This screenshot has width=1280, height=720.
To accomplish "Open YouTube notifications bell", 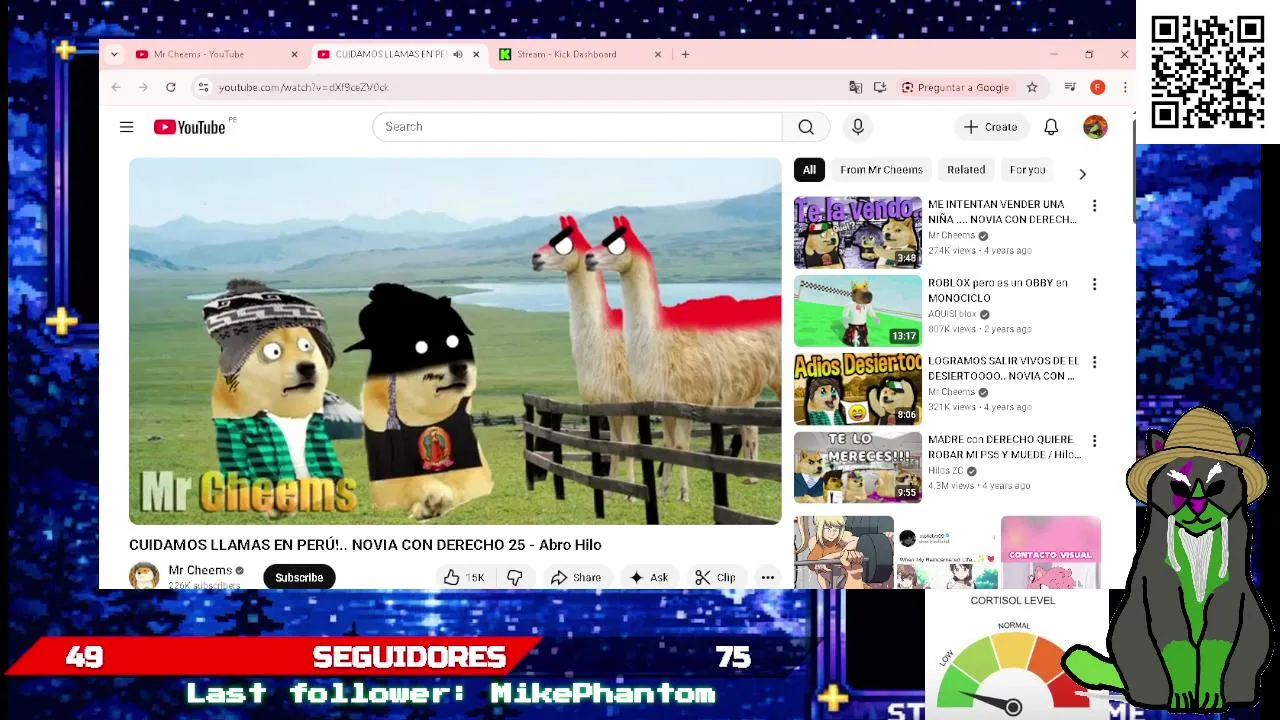I will pyautogui.click(x=1051, y=127).
